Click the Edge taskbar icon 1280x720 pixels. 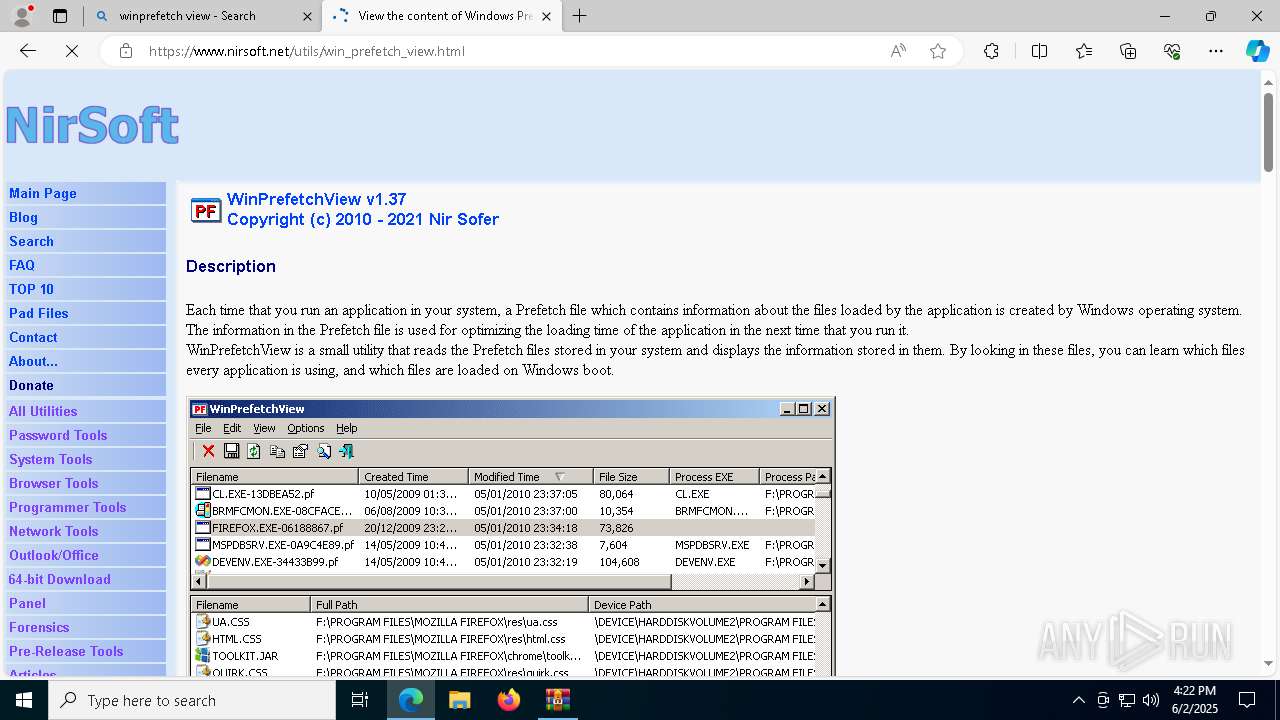pos(411,700)
